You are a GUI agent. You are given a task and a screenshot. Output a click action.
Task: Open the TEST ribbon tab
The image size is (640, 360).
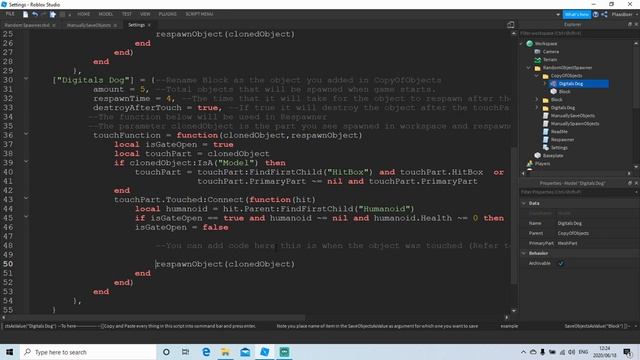[127, 14]
